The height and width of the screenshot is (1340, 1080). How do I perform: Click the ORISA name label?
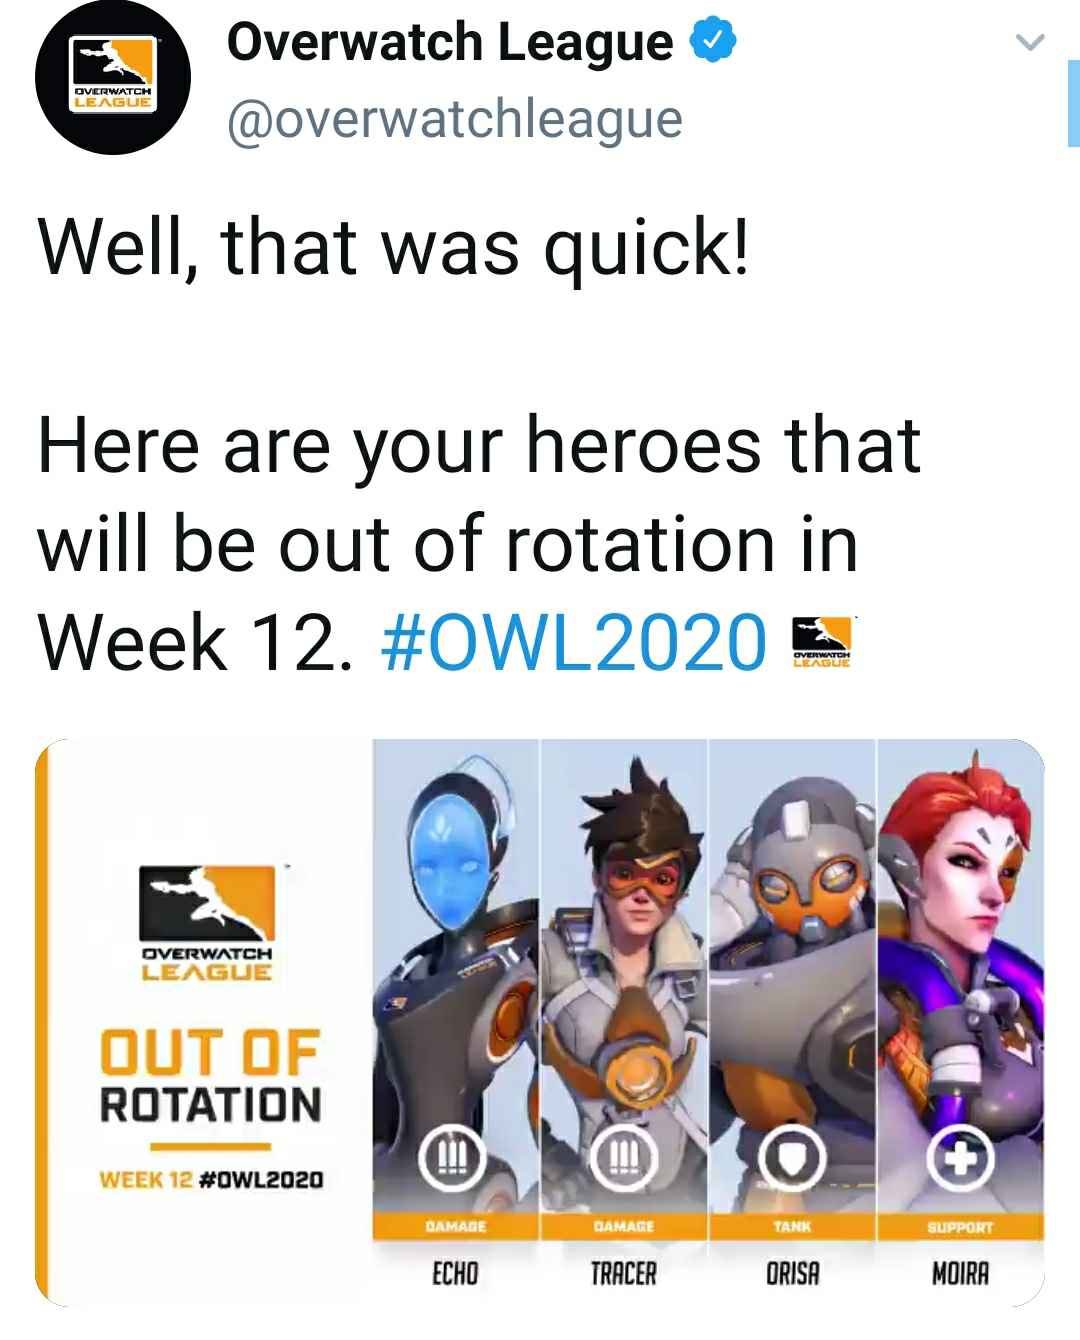792,1274
